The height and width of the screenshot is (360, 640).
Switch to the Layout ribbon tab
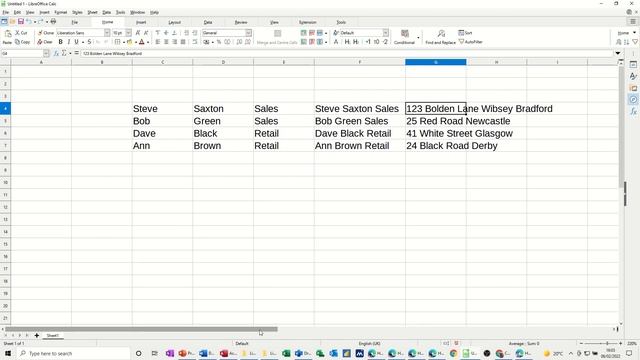click(175, 22)
